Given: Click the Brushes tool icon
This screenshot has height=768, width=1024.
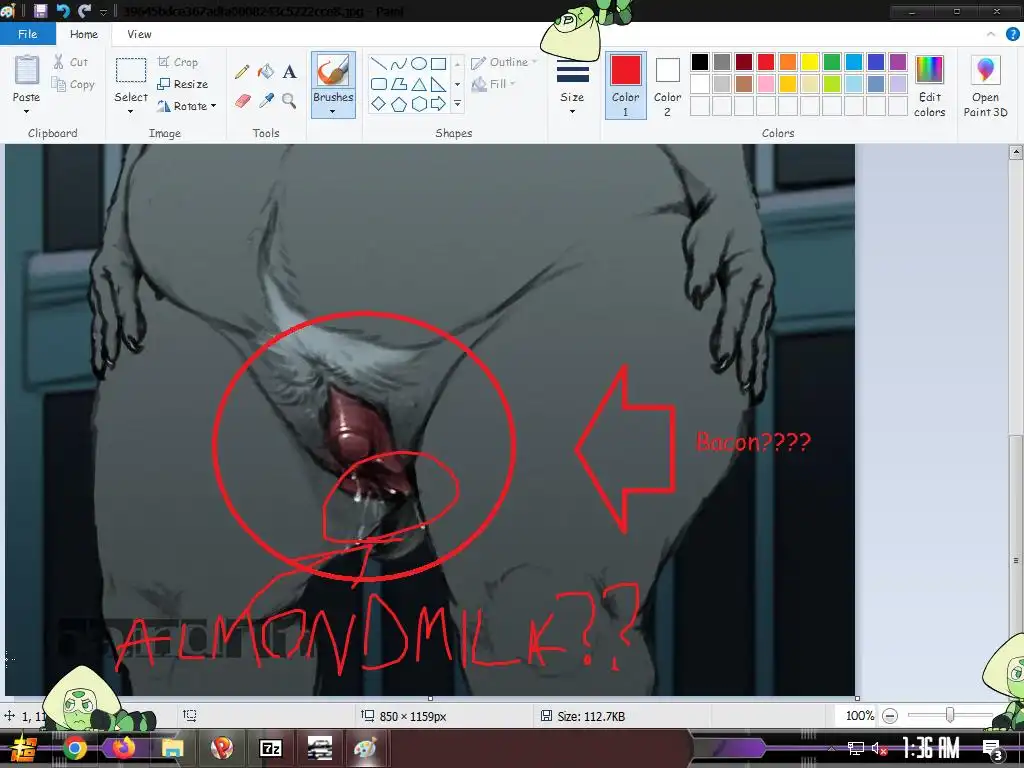Looking at the screenshot, I should click(x=333, y=71).
